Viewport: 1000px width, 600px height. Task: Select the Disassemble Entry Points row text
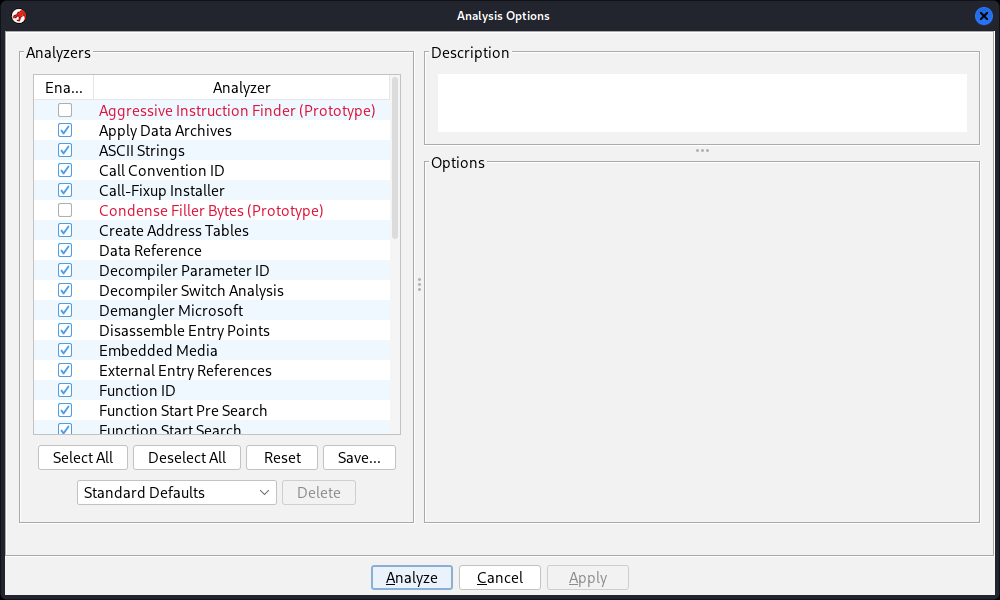click(184, 330)
